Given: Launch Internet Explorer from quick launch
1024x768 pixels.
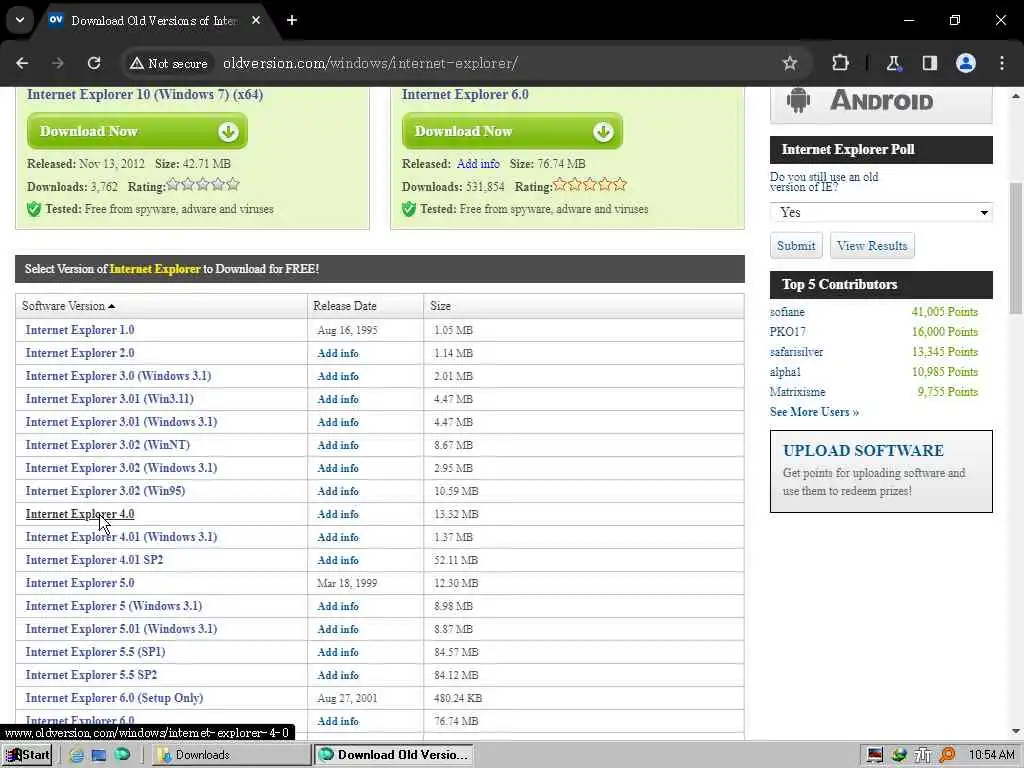Looking at the screenshot, I should pos(76,755).
